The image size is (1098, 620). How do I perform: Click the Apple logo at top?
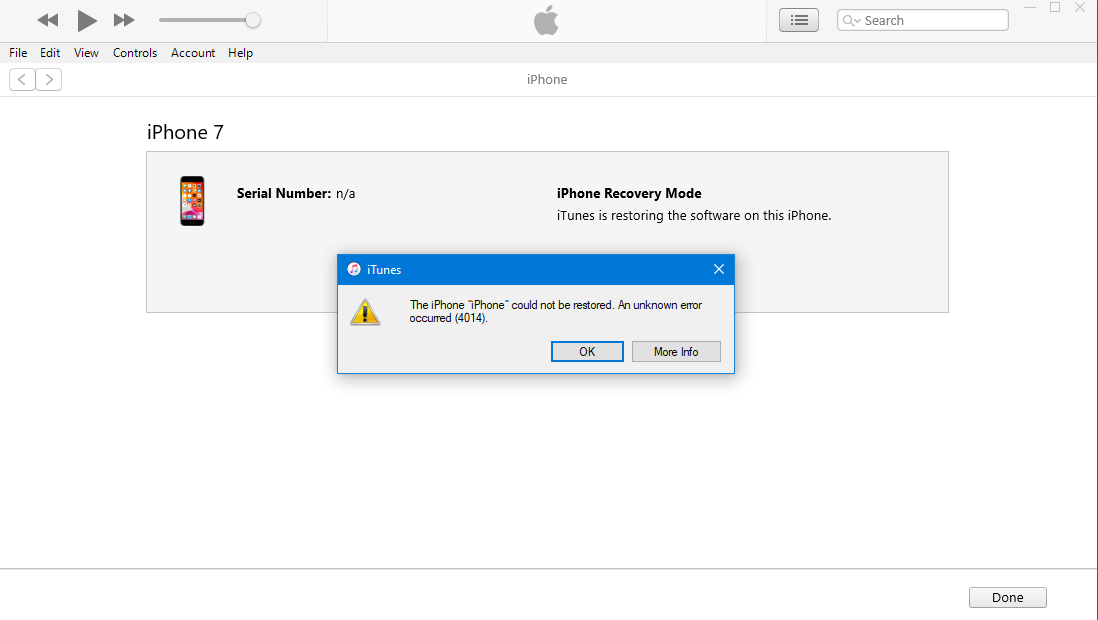[x=546, y=20]
